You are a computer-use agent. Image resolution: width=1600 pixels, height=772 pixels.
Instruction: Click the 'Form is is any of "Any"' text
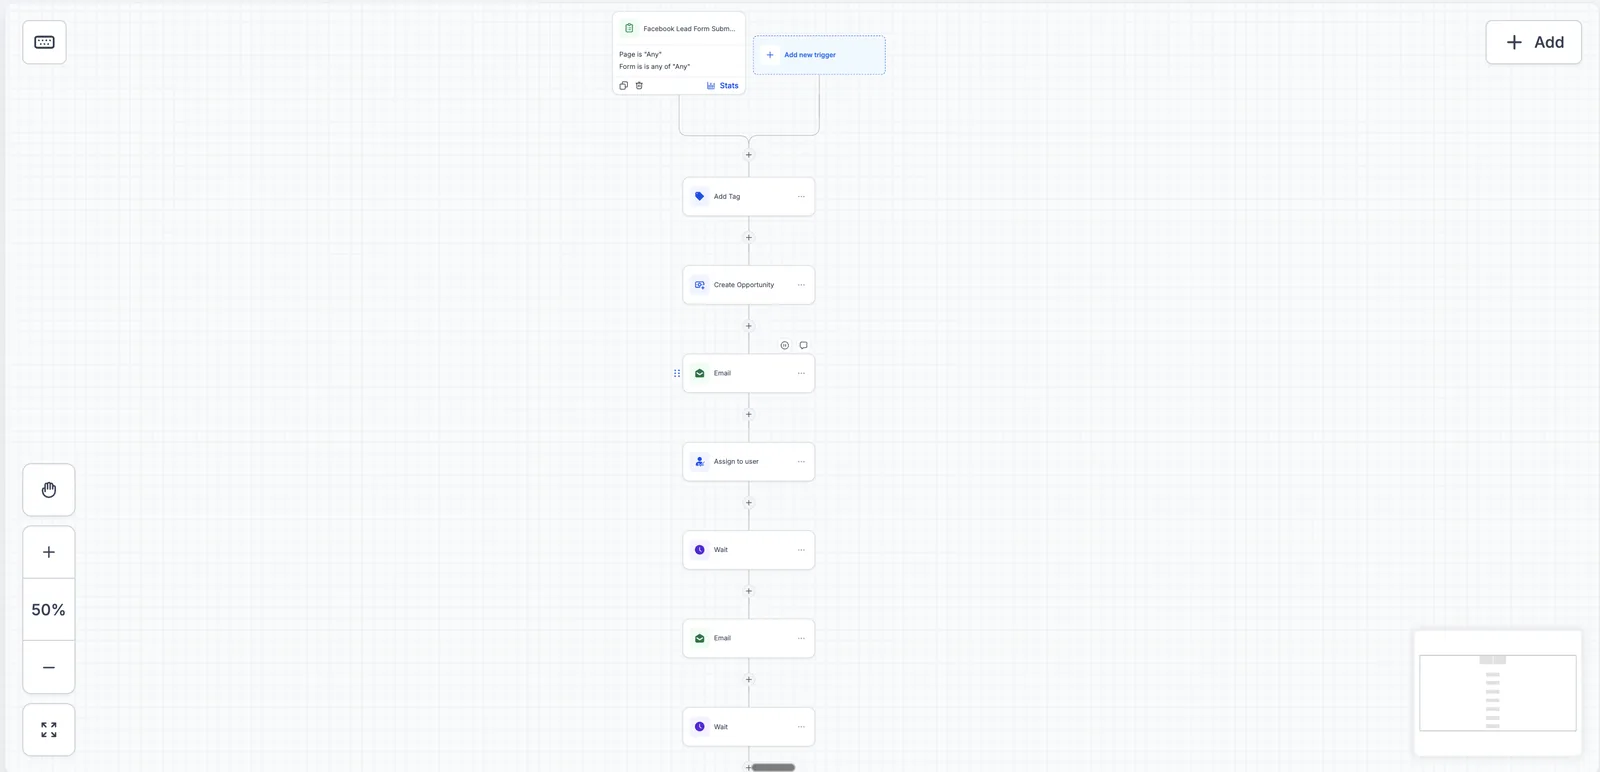pyautogui.click(x=654, y=67)
